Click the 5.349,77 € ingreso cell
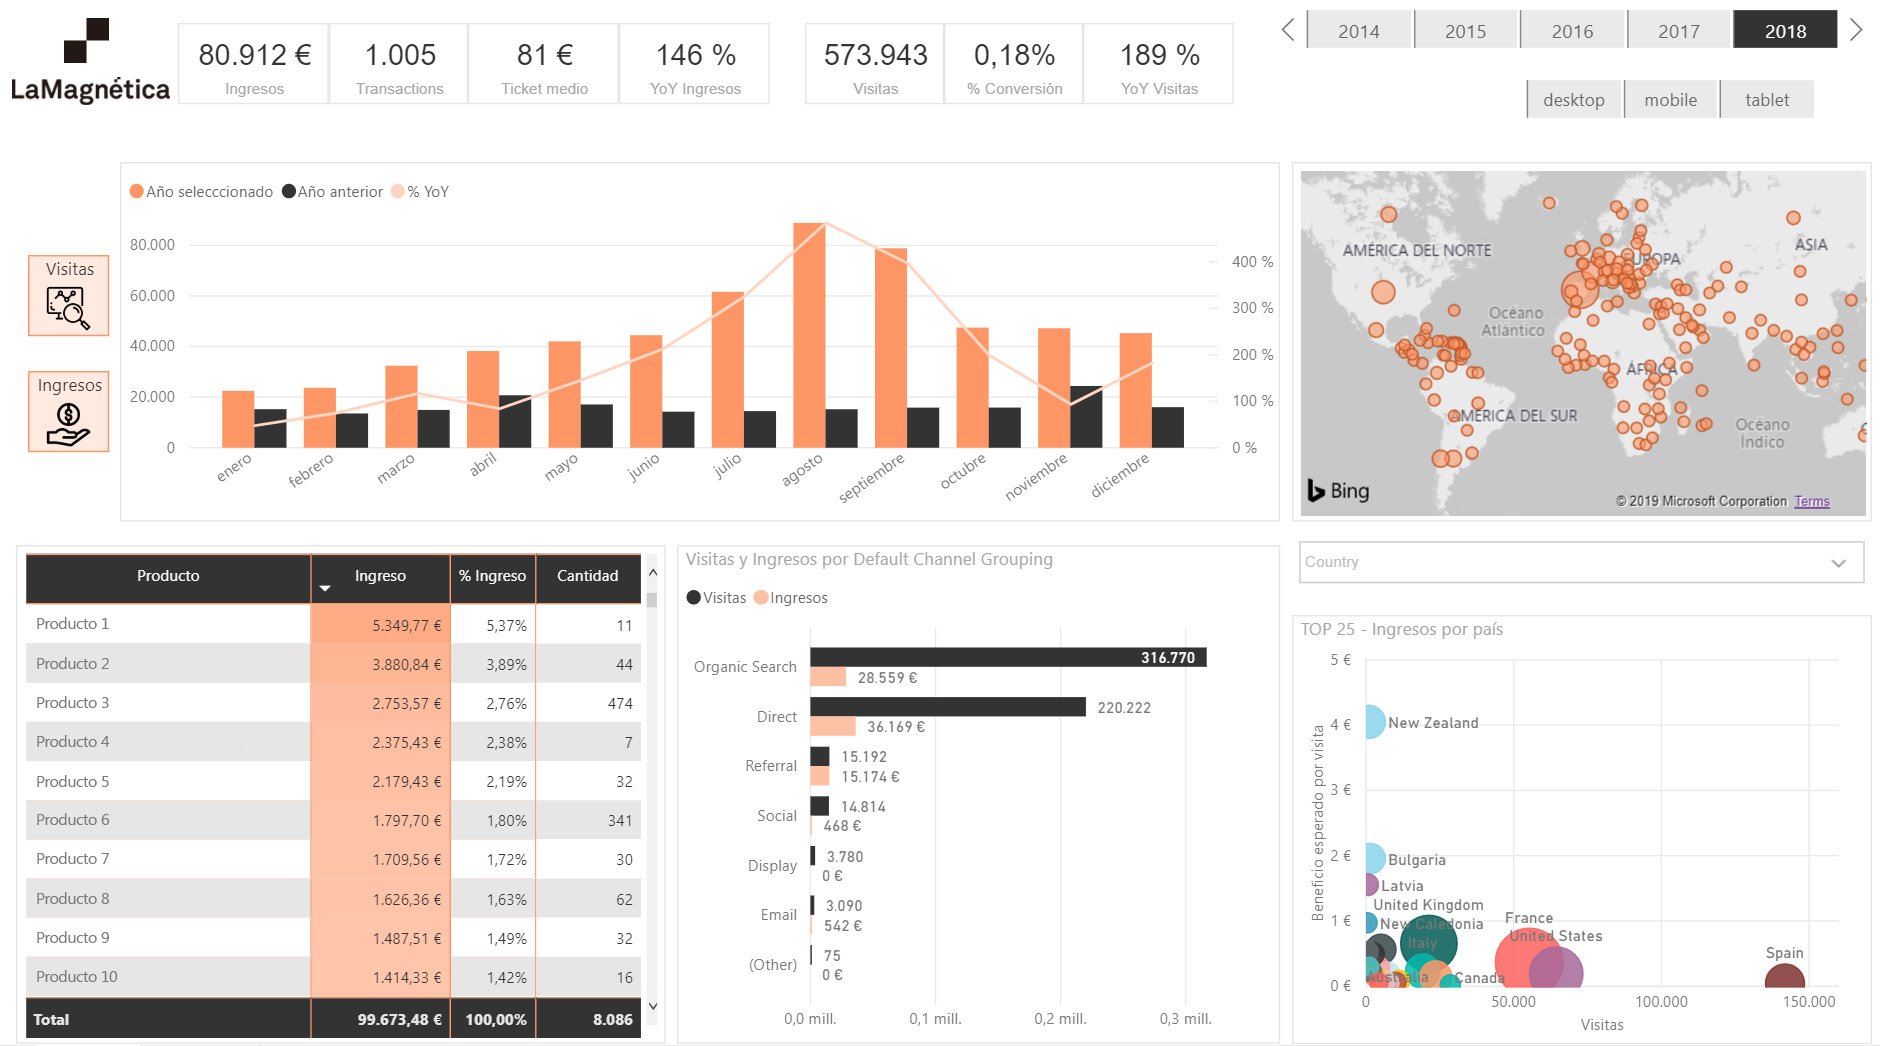Screen dimensions: 1880x1046 (x=381, y=625)
